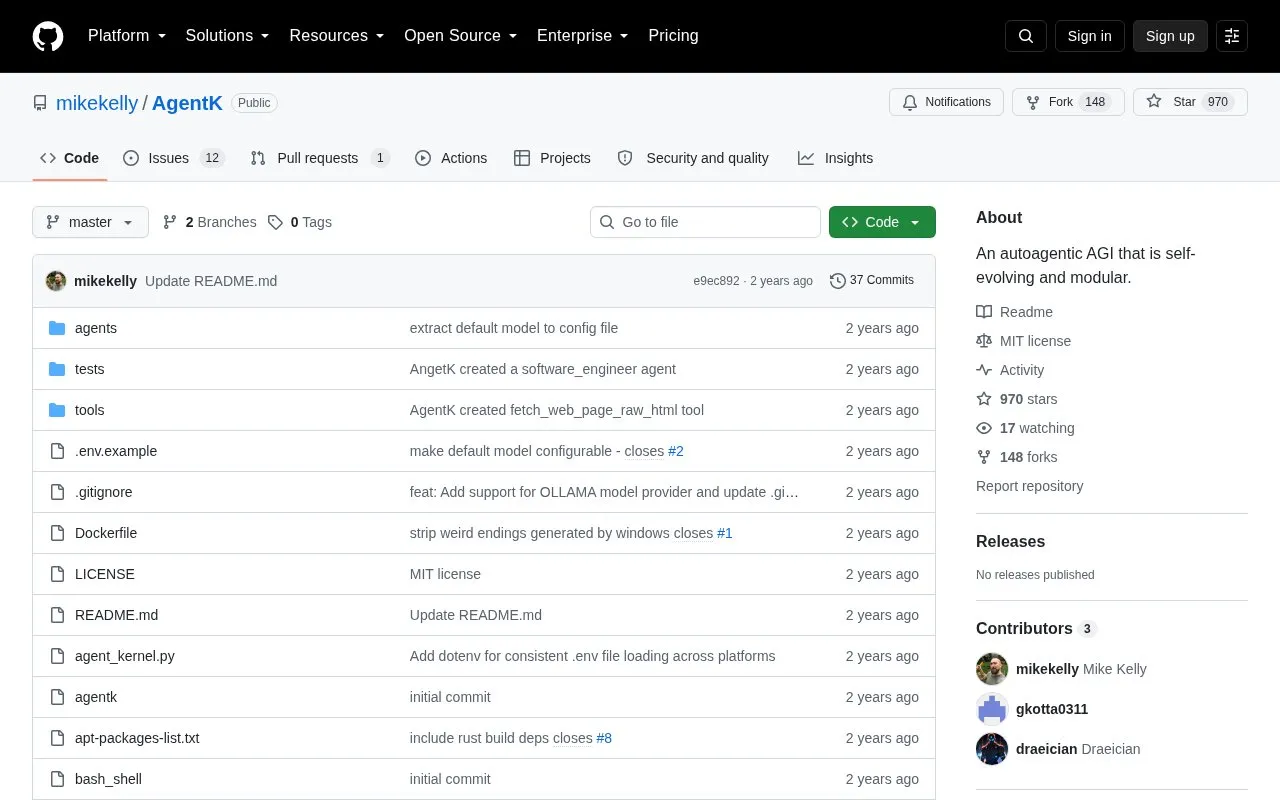Switch to the Projects tab

tap(552, 158)
